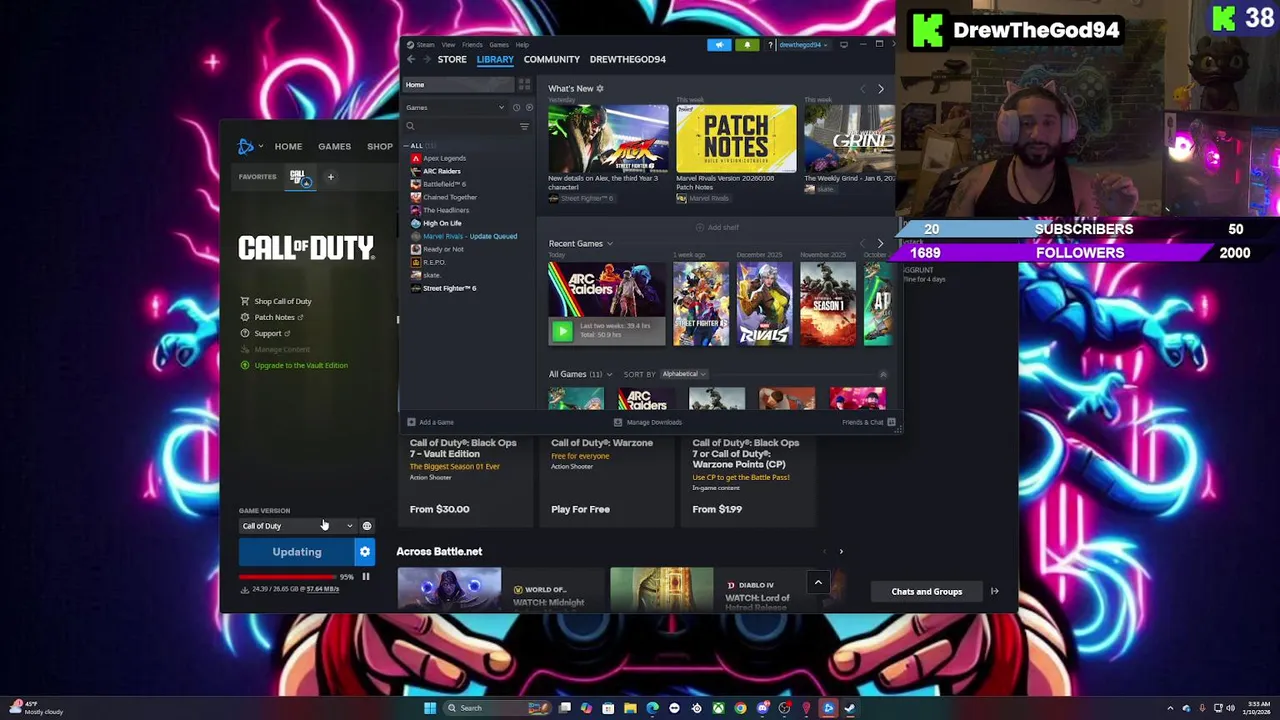Go forward with Steam forward arrow
The width and height of the screenshot is (1280, 720).
click(425, 60)
